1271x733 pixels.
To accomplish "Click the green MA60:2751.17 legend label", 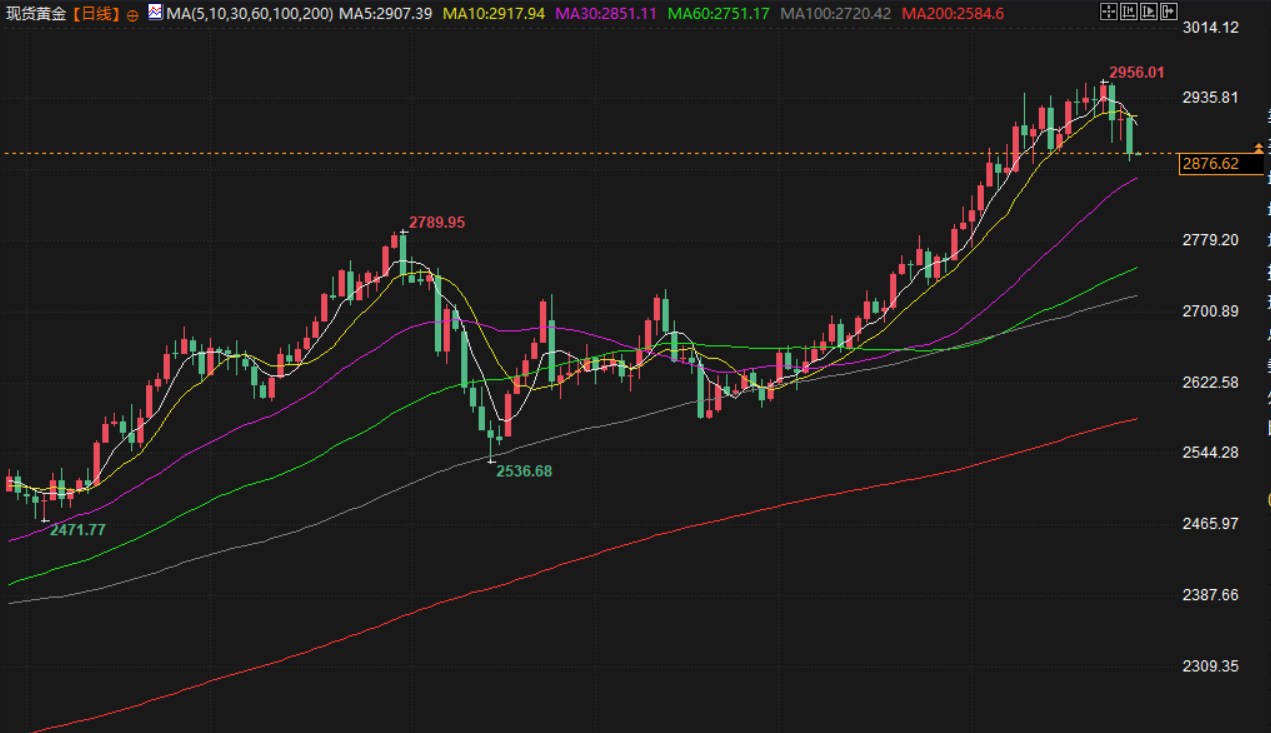I will 718,14.
